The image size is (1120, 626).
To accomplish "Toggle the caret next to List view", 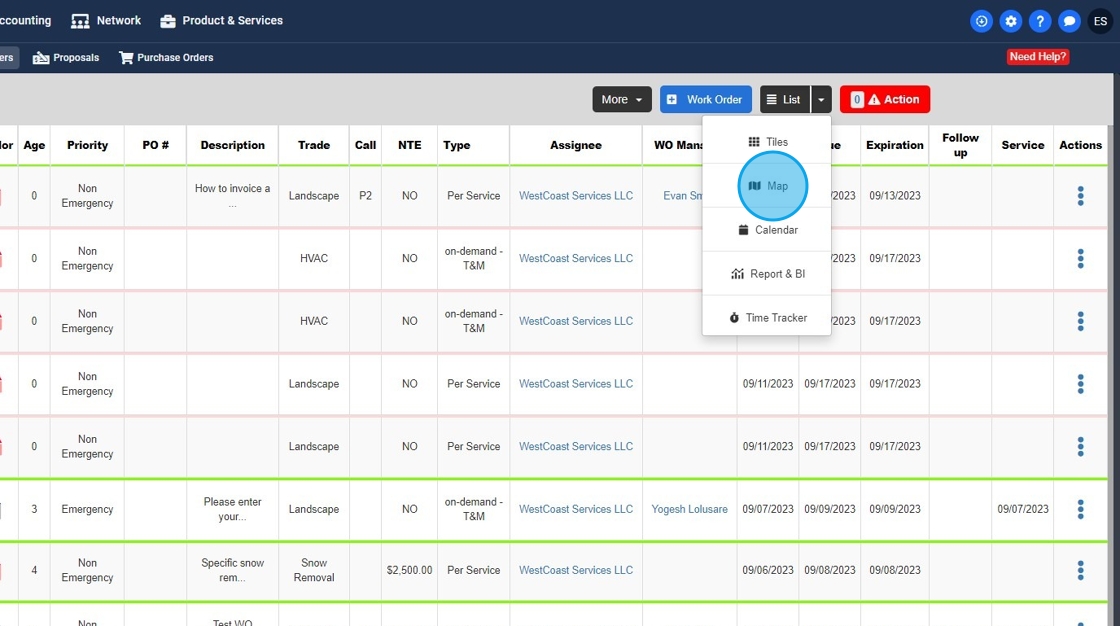I will click(x=821, y=100).
